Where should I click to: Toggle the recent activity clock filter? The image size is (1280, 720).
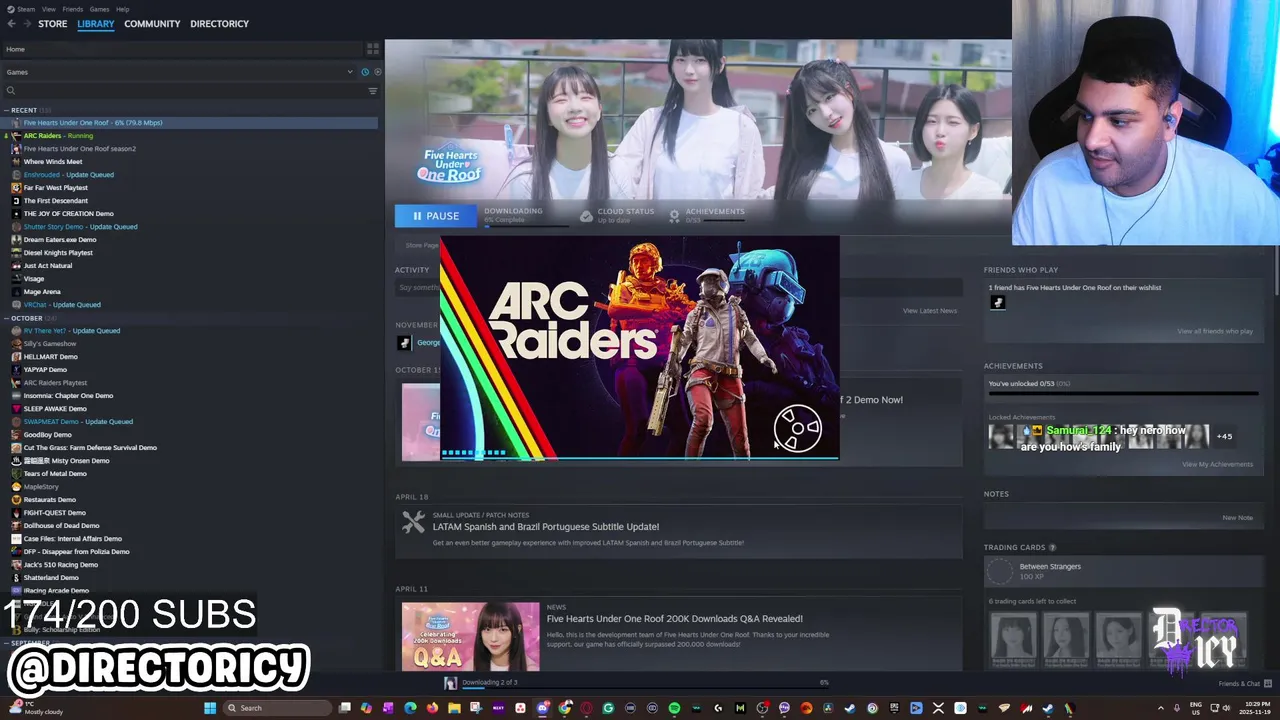click(x=365, y=72)
